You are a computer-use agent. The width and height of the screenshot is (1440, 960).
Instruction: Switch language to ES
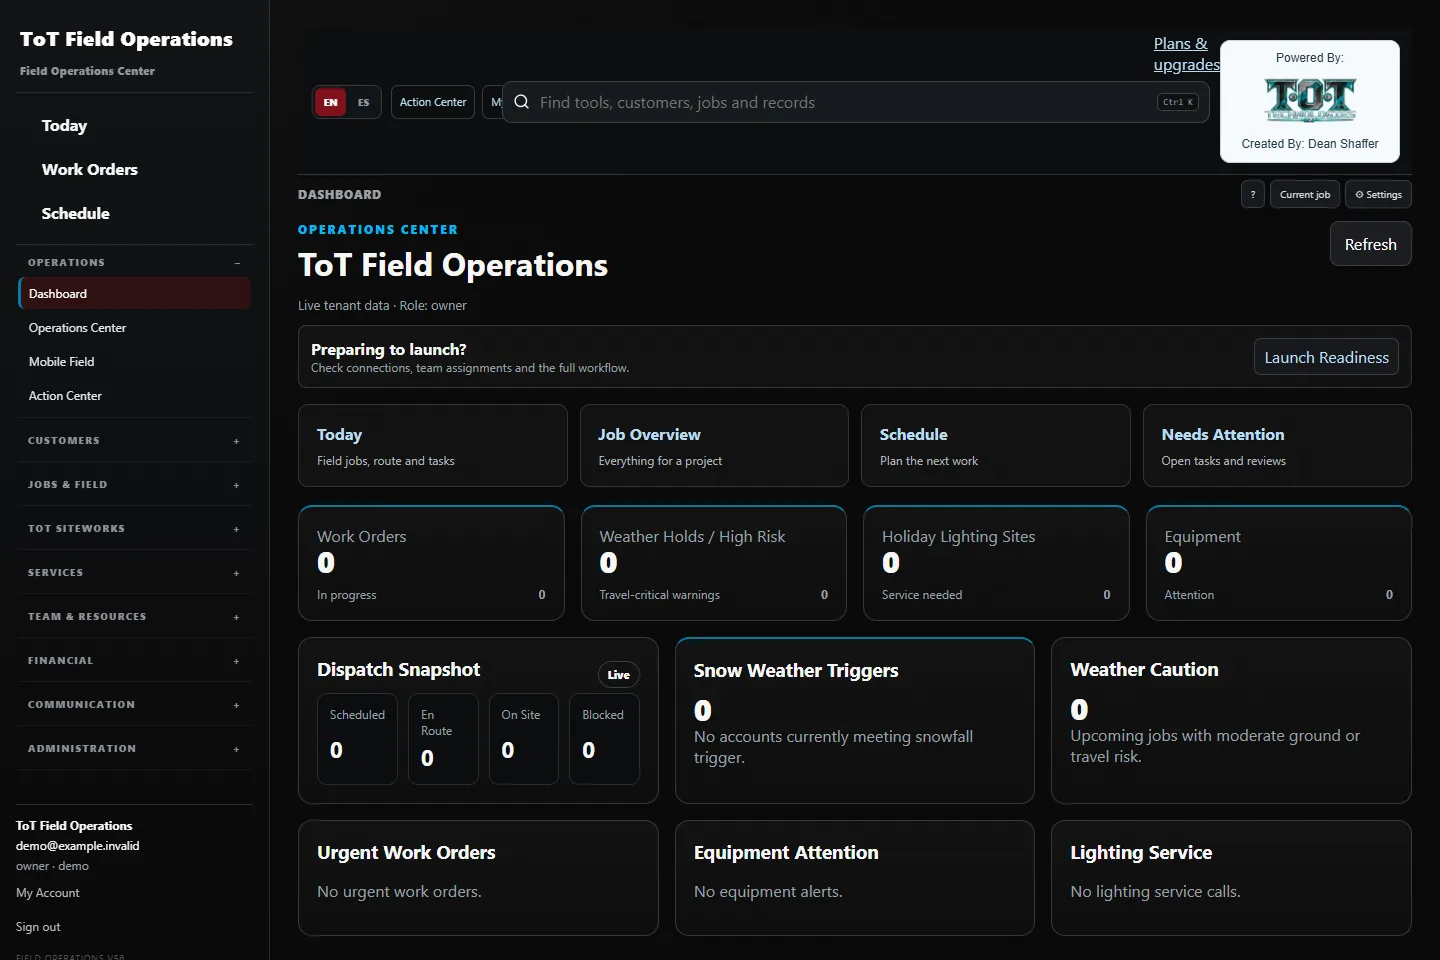[x=363, y=102]
